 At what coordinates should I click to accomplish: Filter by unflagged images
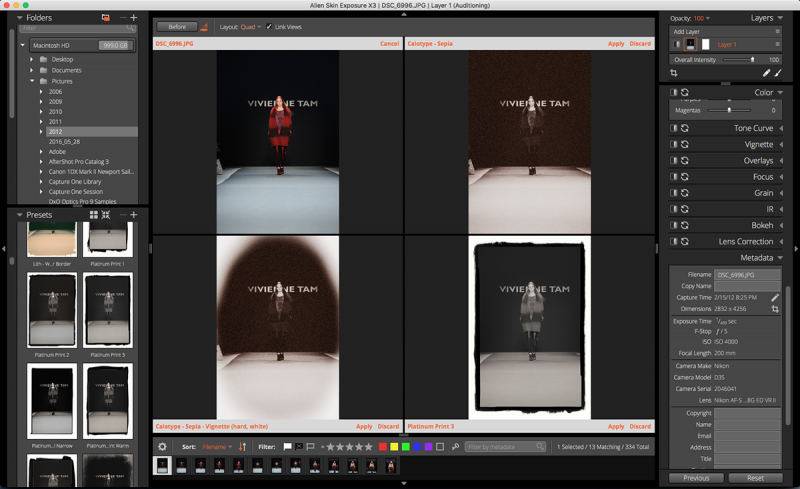[310, 447]
